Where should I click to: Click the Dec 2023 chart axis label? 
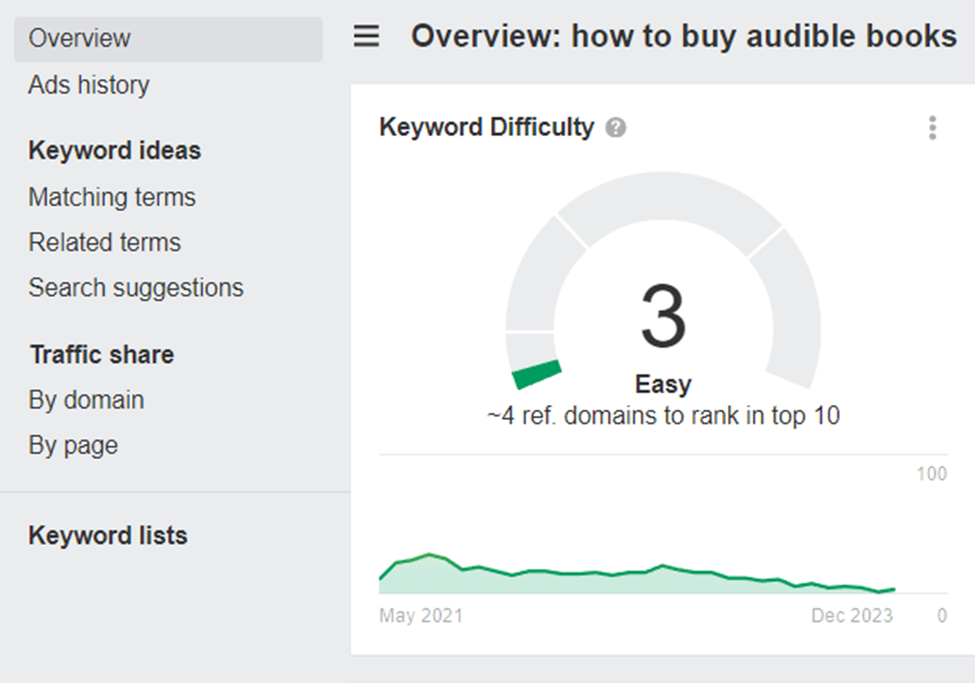[852, 616]
